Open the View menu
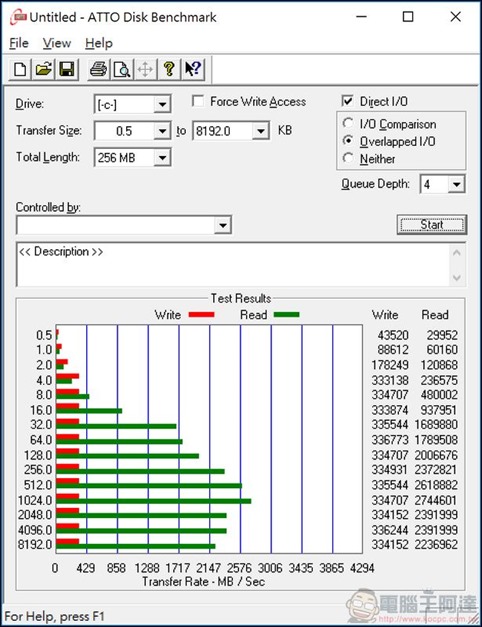 [x=57, y=43]
